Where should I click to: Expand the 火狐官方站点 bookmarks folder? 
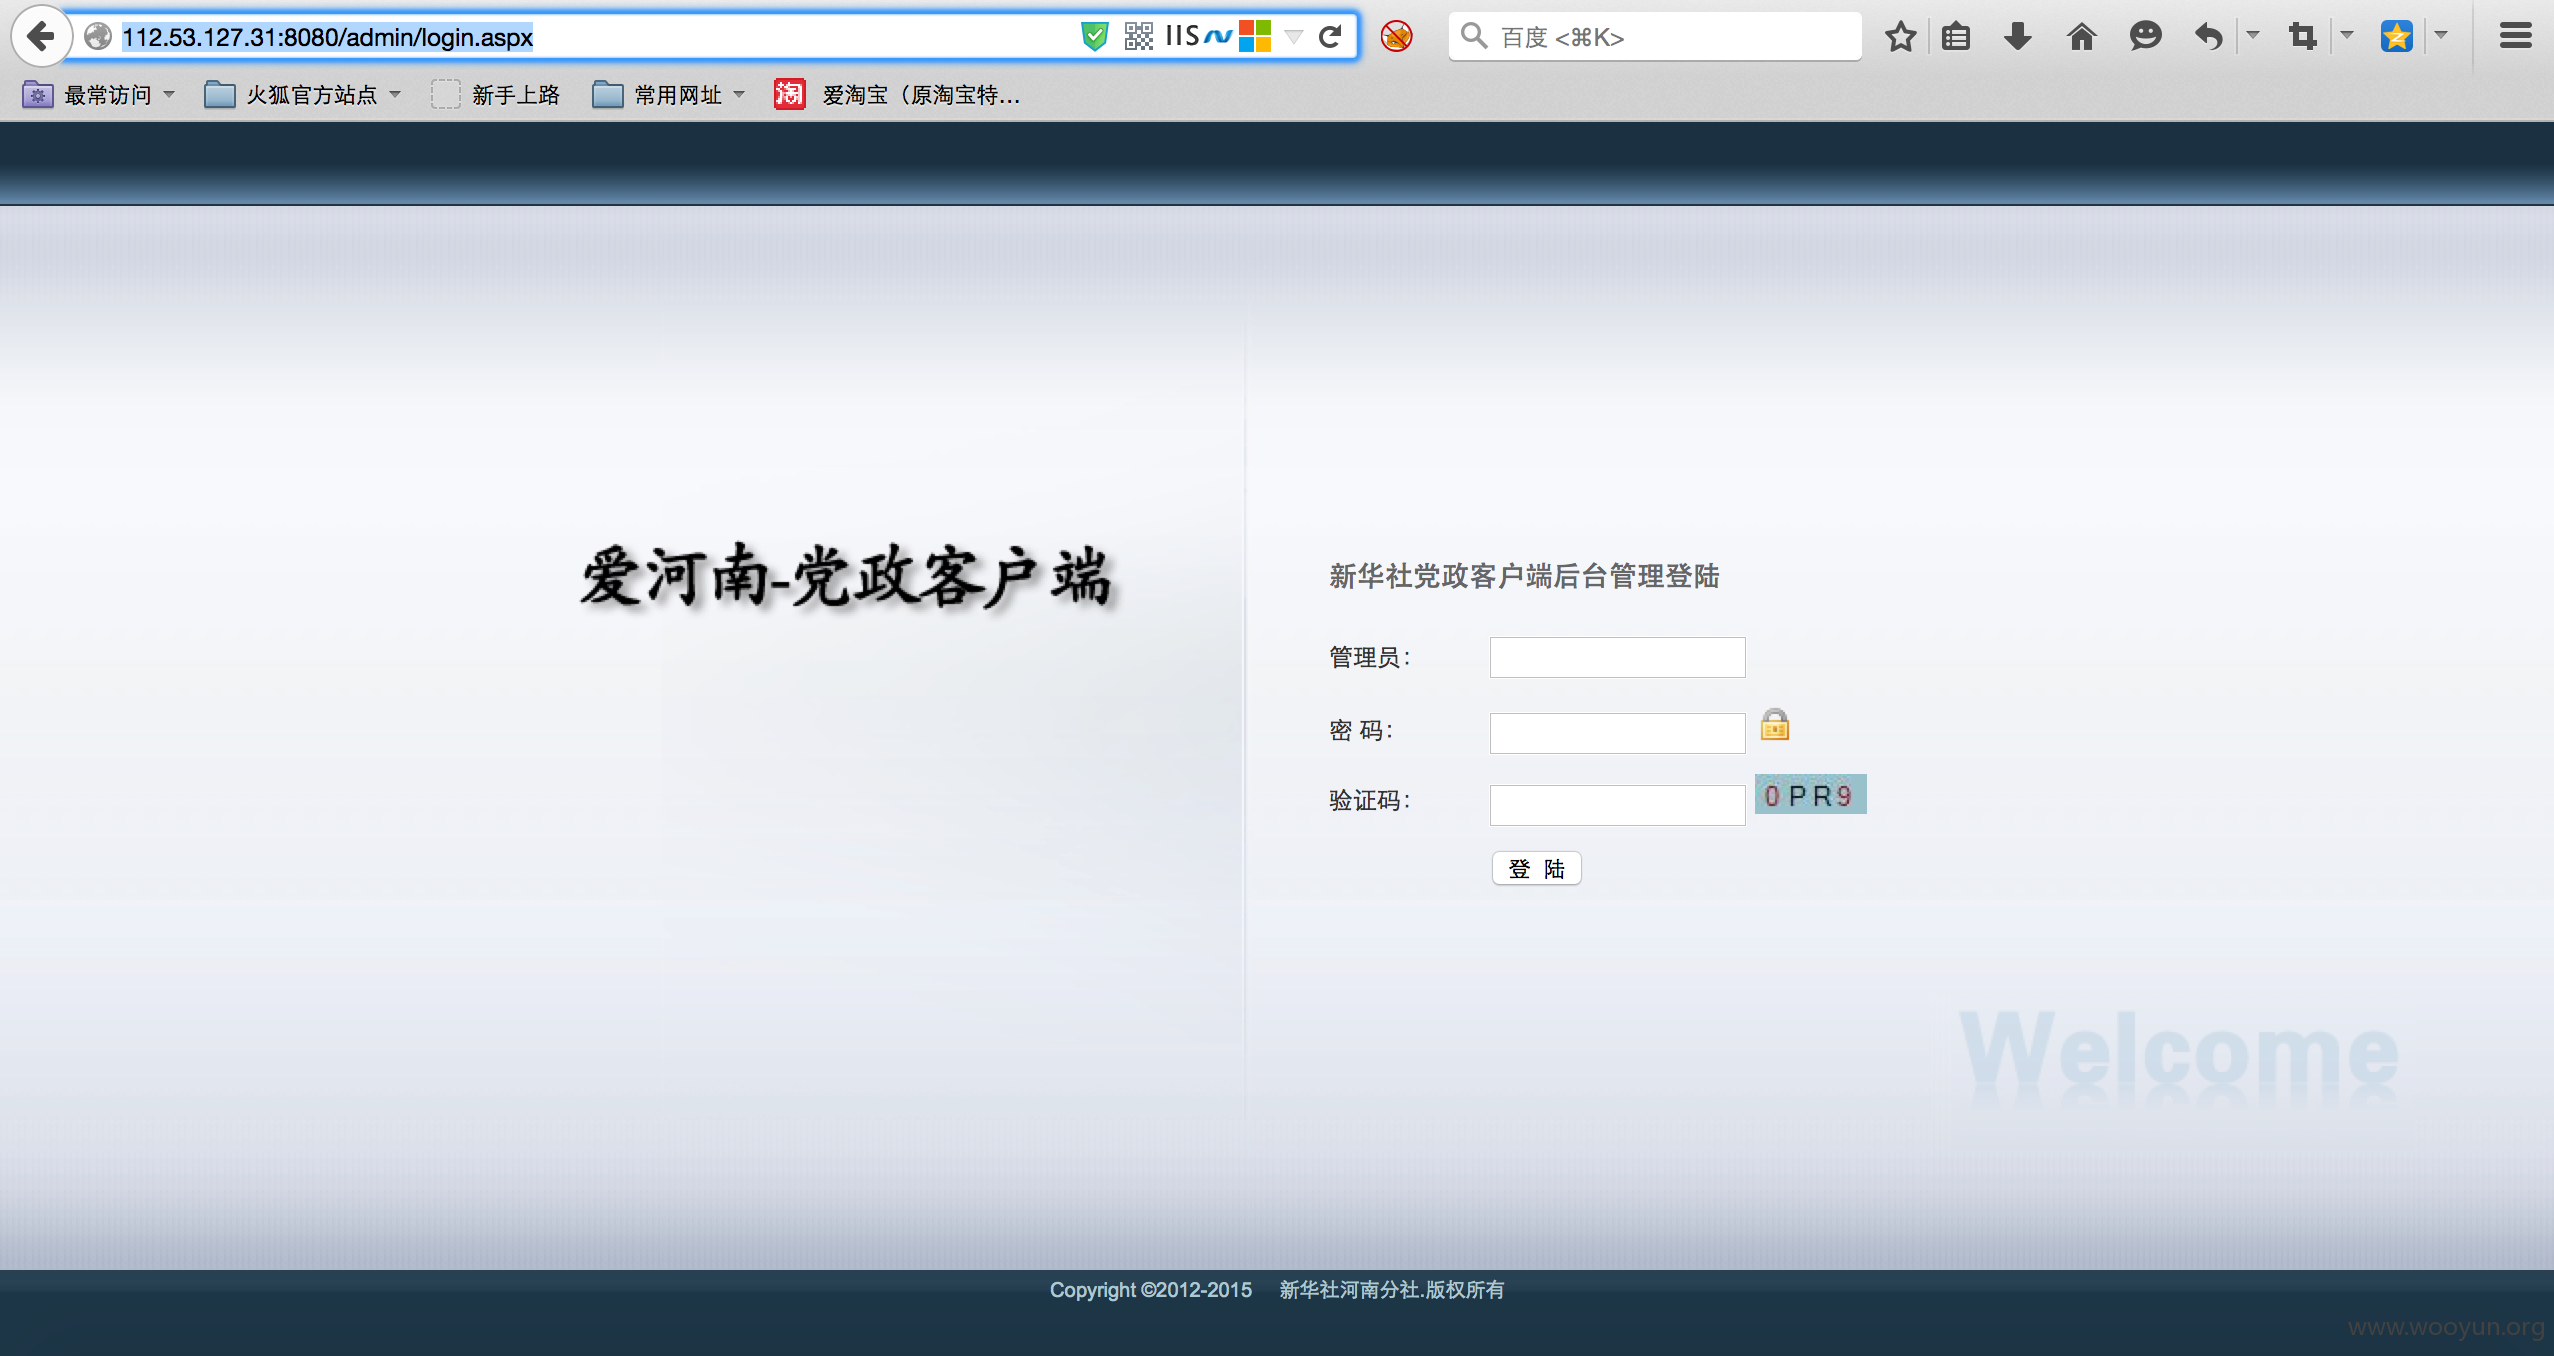(x=303, y=95)
